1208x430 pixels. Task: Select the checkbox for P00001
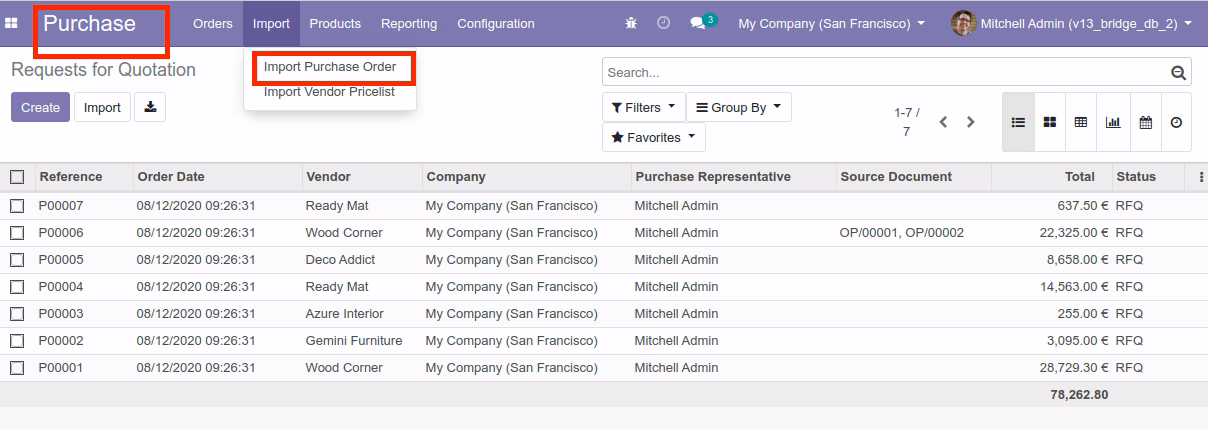(17, 368)
